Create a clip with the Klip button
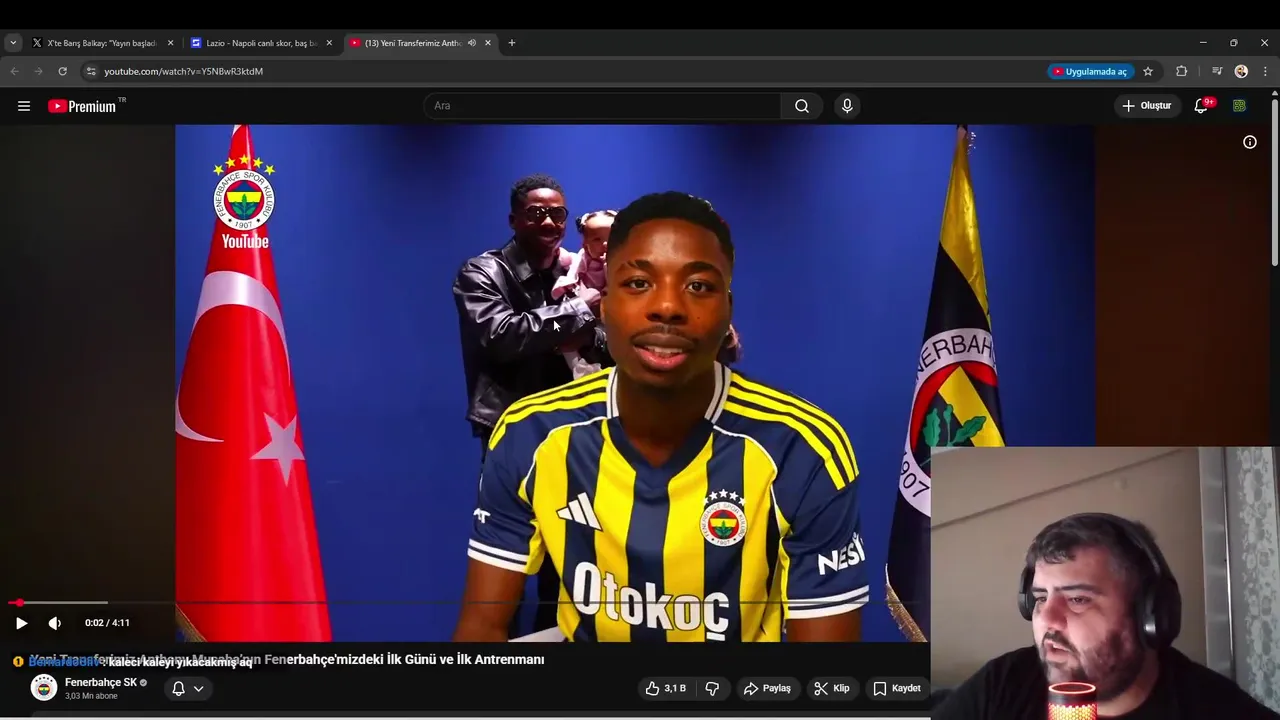Image resolution: width=1280 pixels, height=720 pixels. coord(832,688)
